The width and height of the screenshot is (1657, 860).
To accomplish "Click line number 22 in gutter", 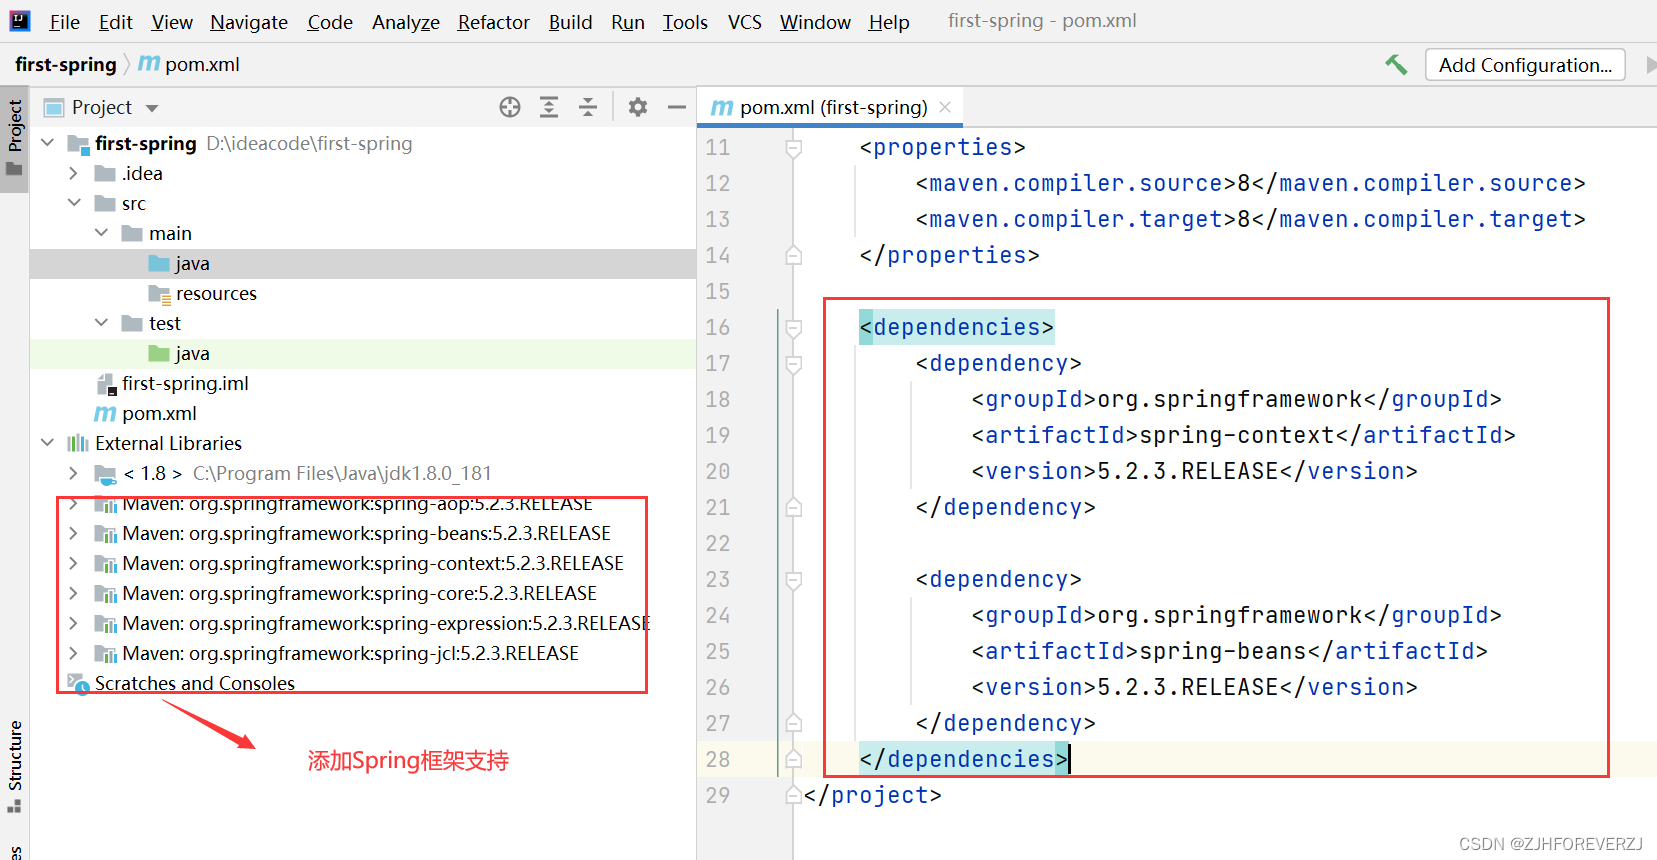I will click(x=718, y=543).
